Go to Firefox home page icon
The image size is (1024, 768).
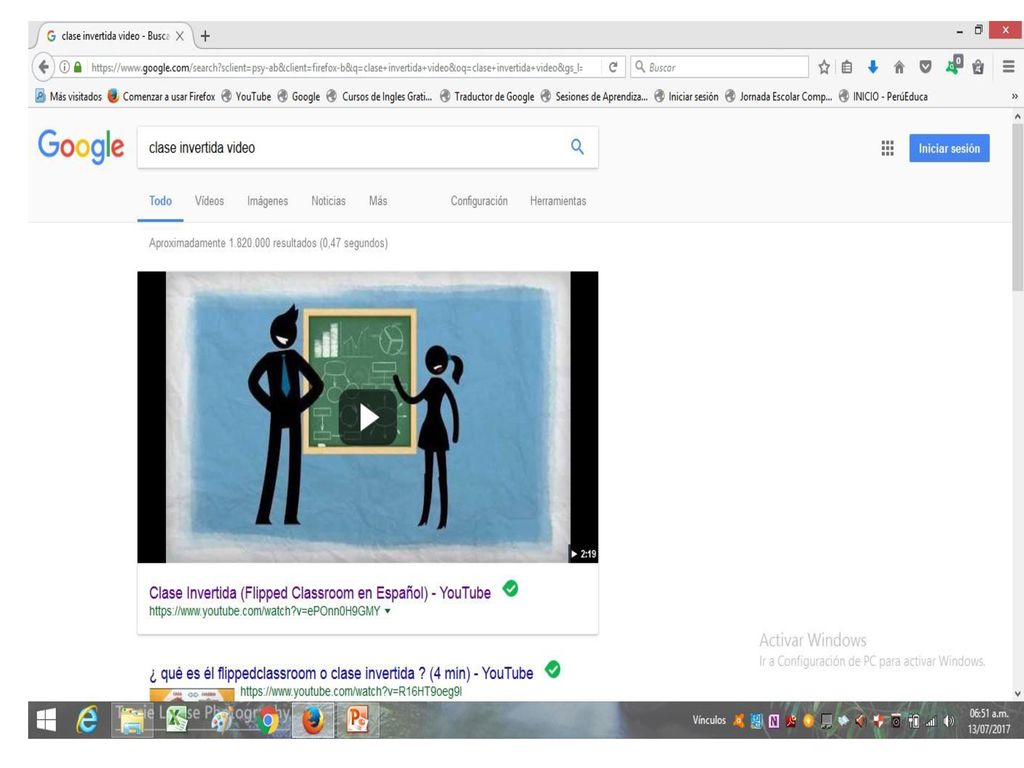pyautogui.click(x=899, y=67)
